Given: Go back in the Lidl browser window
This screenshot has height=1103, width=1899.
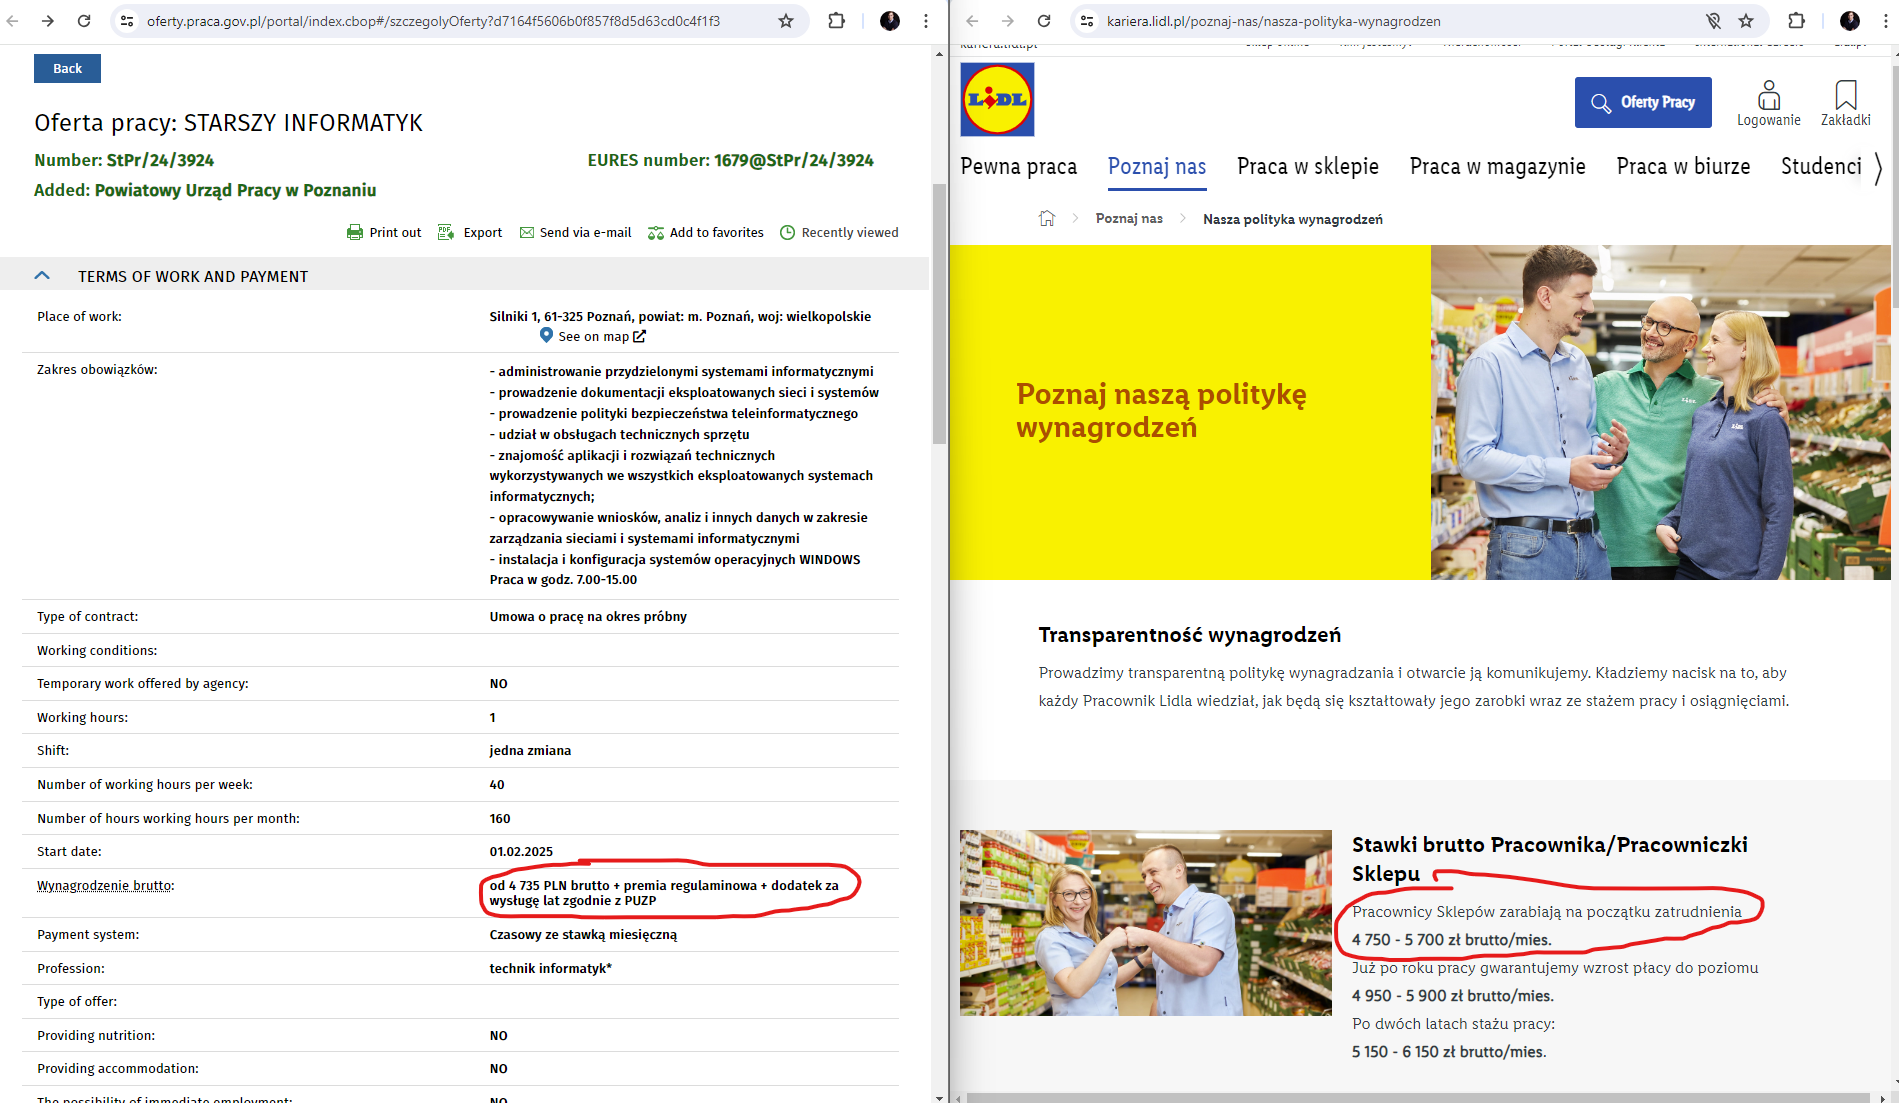Looking at the screenshot, I should point(972,21).
